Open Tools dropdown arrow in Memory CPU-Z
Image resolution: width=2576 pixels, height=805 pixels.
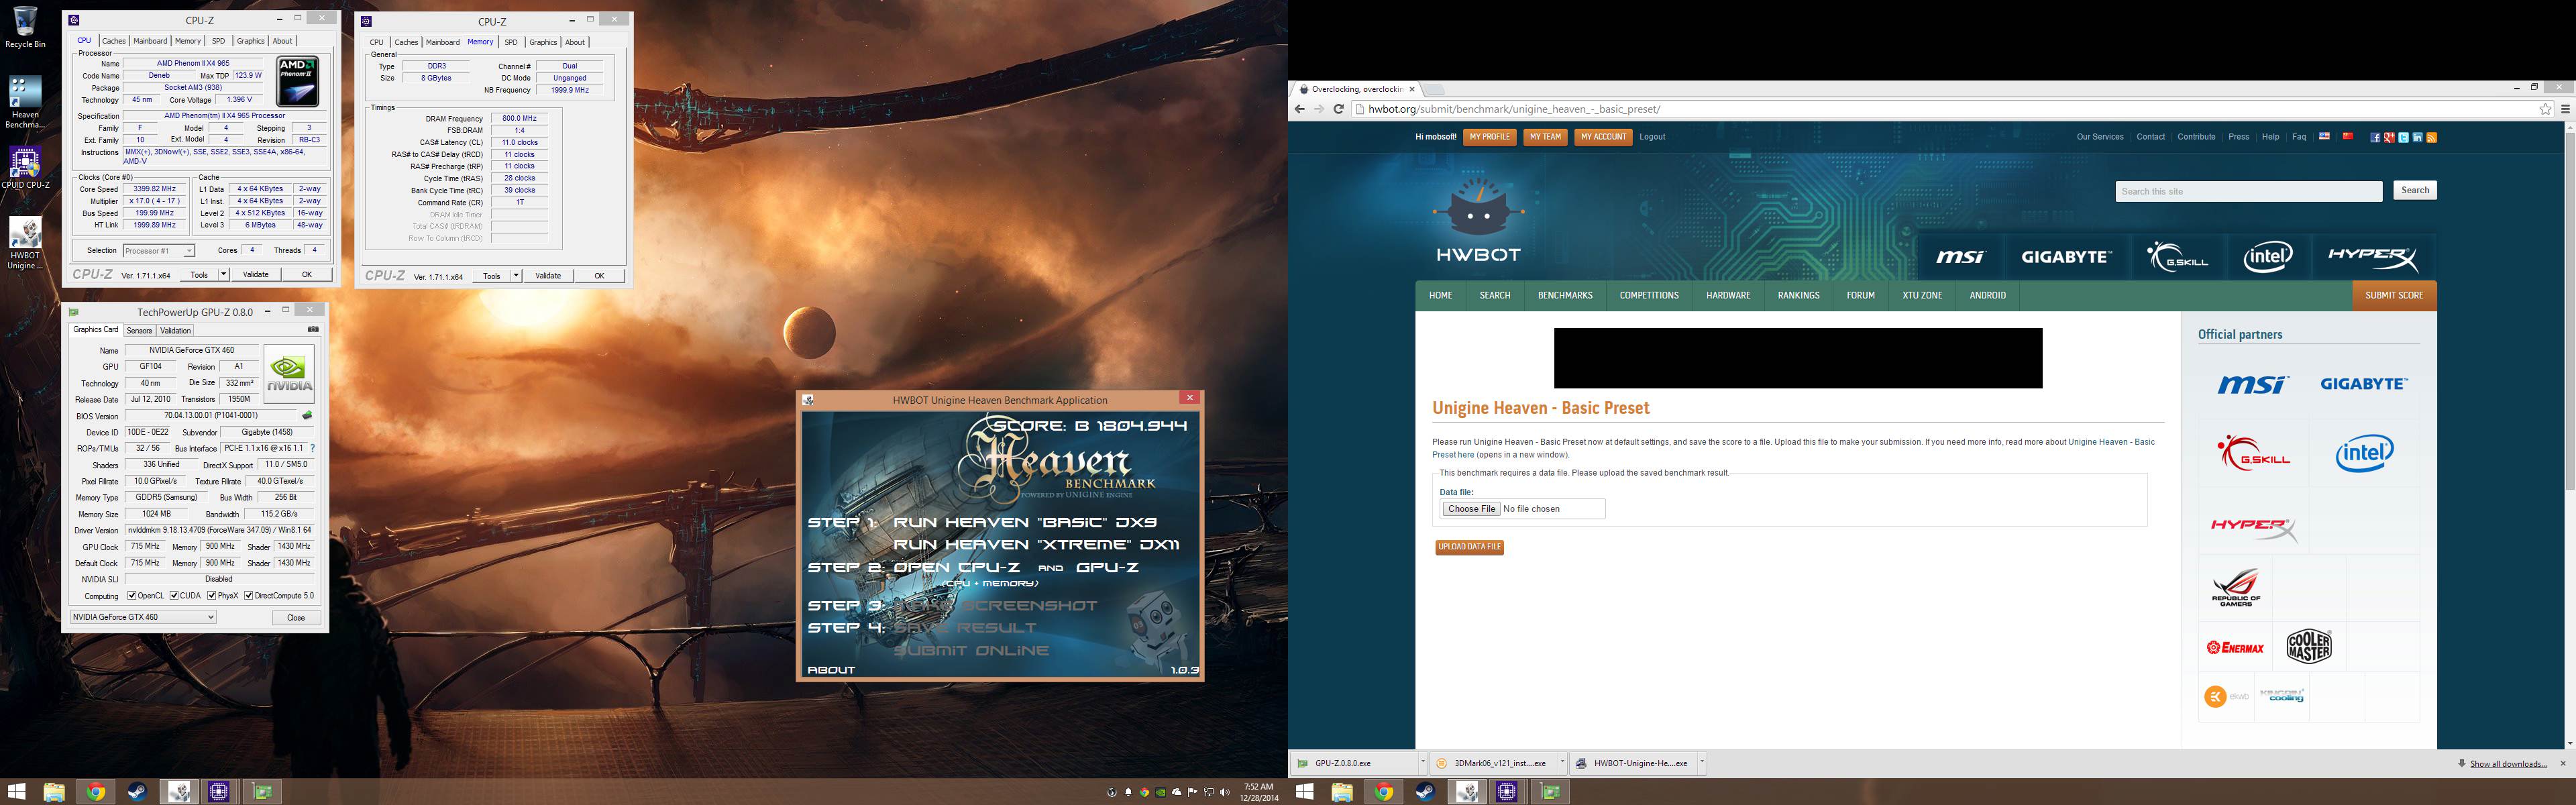[516, 275]
